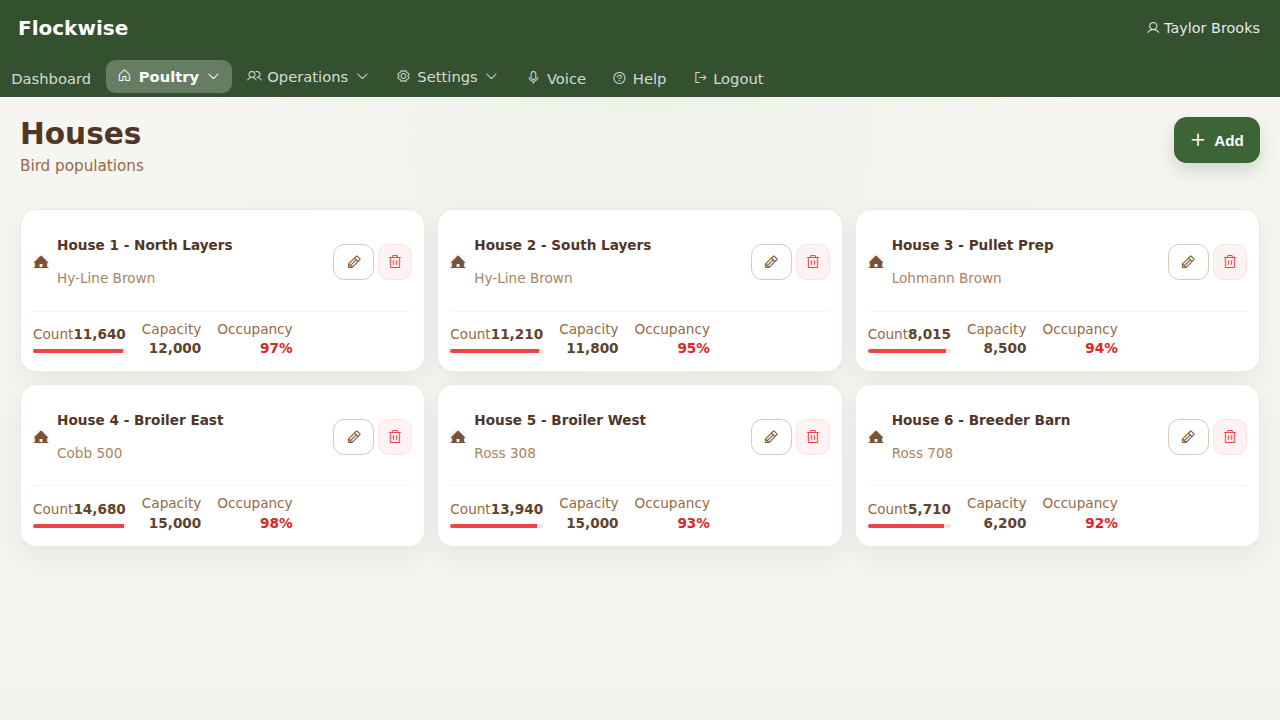Go to the Dashboard page
This screenshot has height=720, width=1280.
pyautogui.click(x=51, y=79)
